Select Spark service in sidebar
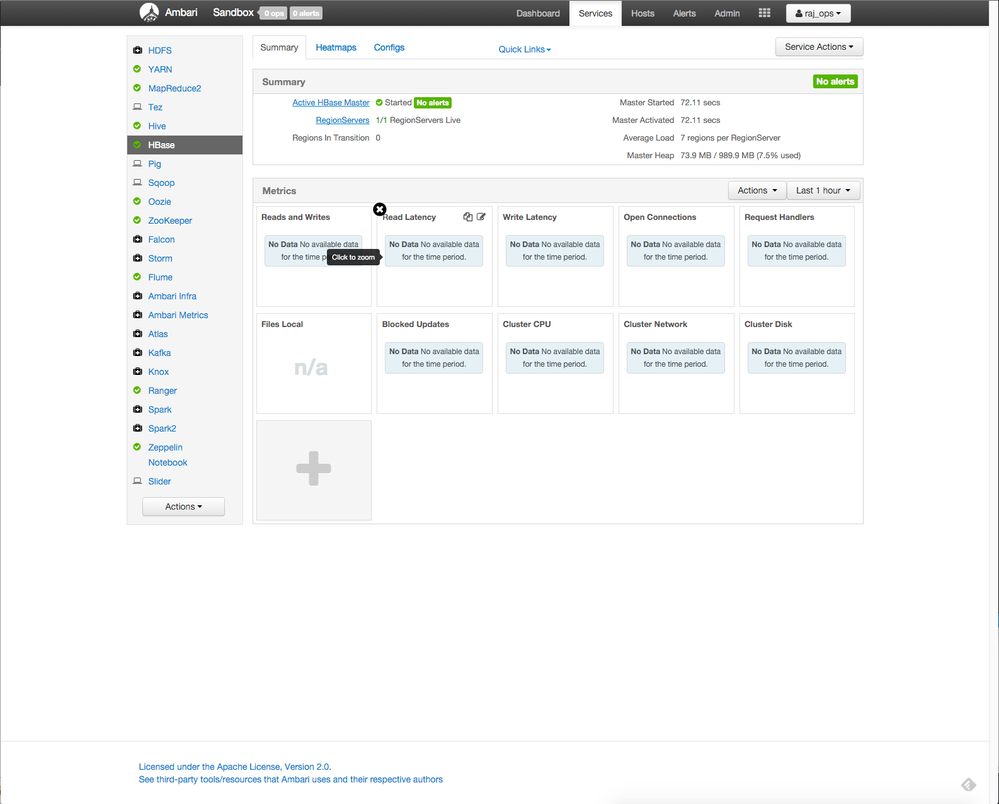Image resolution: width=999 pixels, height=804 pixels. (x=160, y=410)
